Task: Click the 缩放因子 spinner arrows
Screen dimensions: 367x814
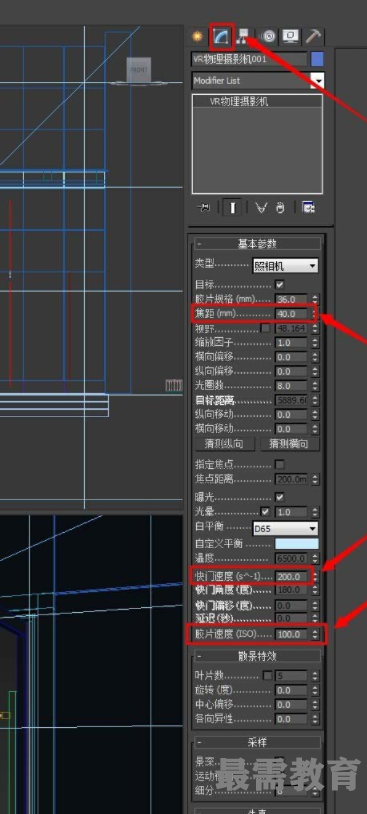Action: pos(315,343)
